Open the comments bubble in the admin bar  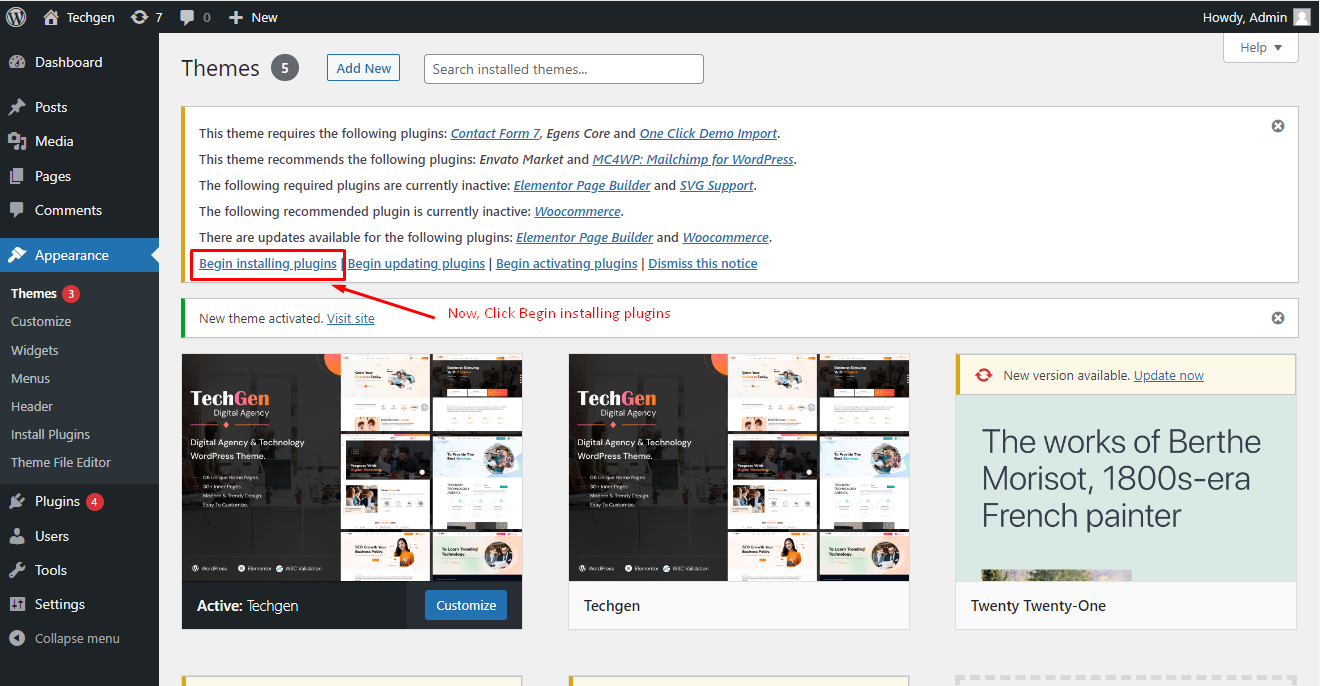(195, 17)
